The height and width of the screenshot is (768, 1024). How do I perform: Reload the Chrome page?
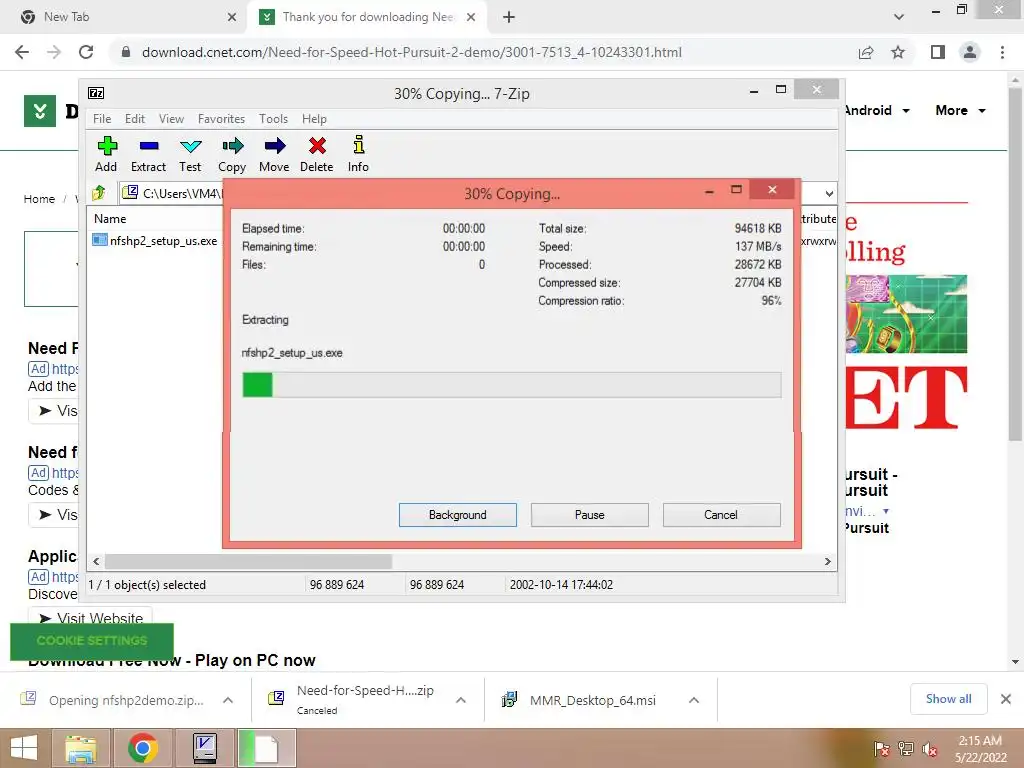click(86, 52)
